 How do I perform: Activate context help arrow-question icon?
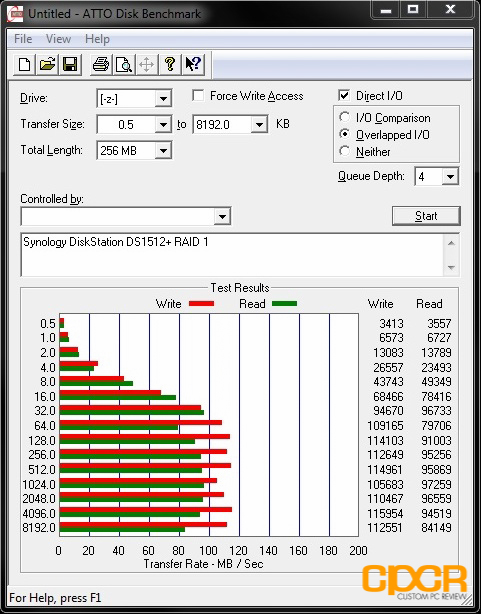(193, 64)
